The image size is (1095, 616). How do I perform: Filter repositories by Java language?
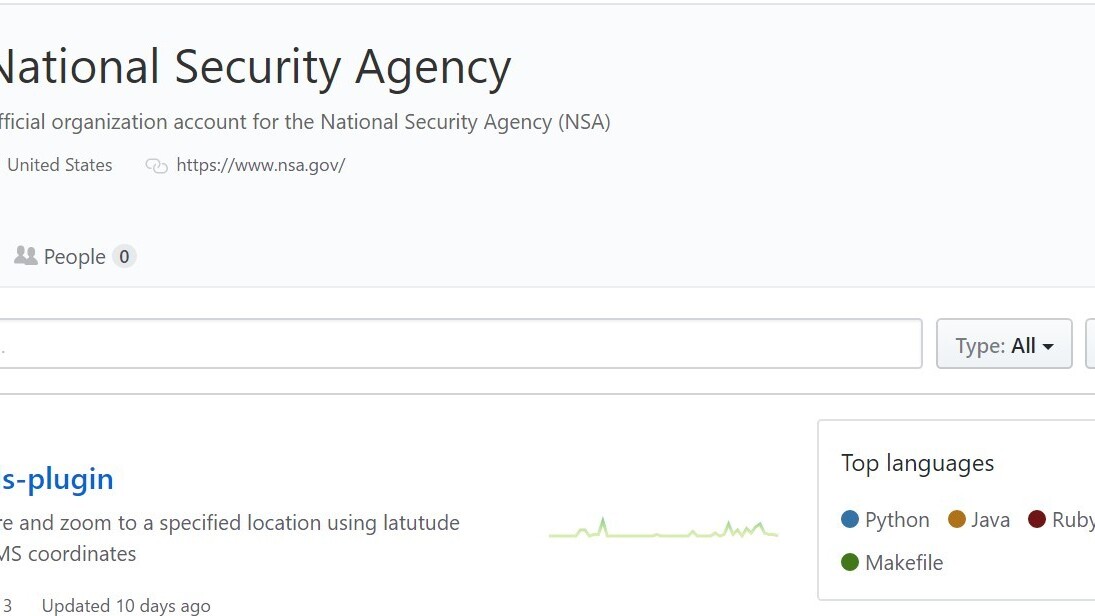(990, 520)
